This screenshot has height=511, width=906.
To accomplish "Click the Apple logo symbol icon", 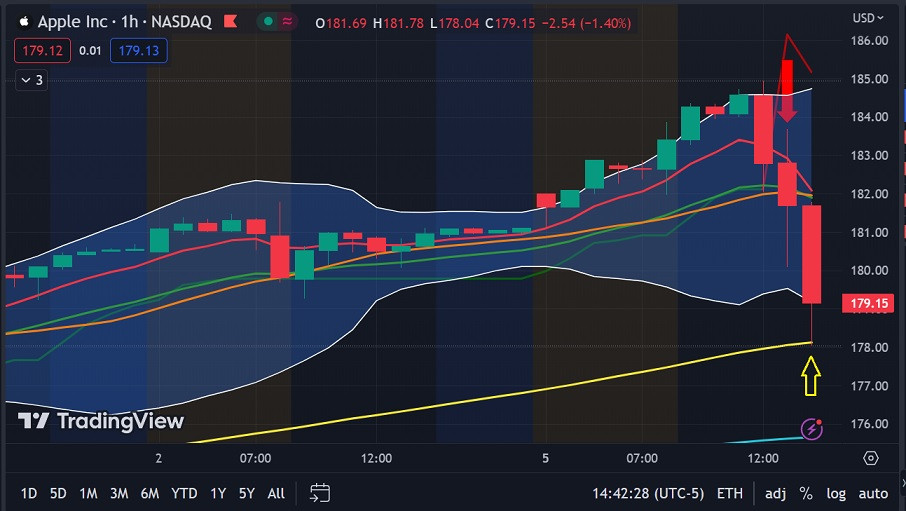I will (x=24, y=22).
